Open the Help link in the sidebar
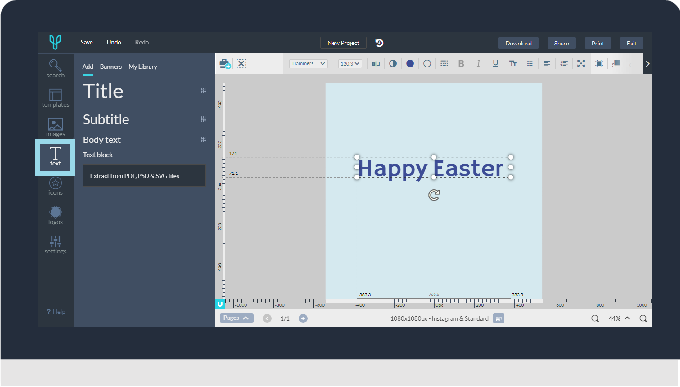 click(56, 312)
